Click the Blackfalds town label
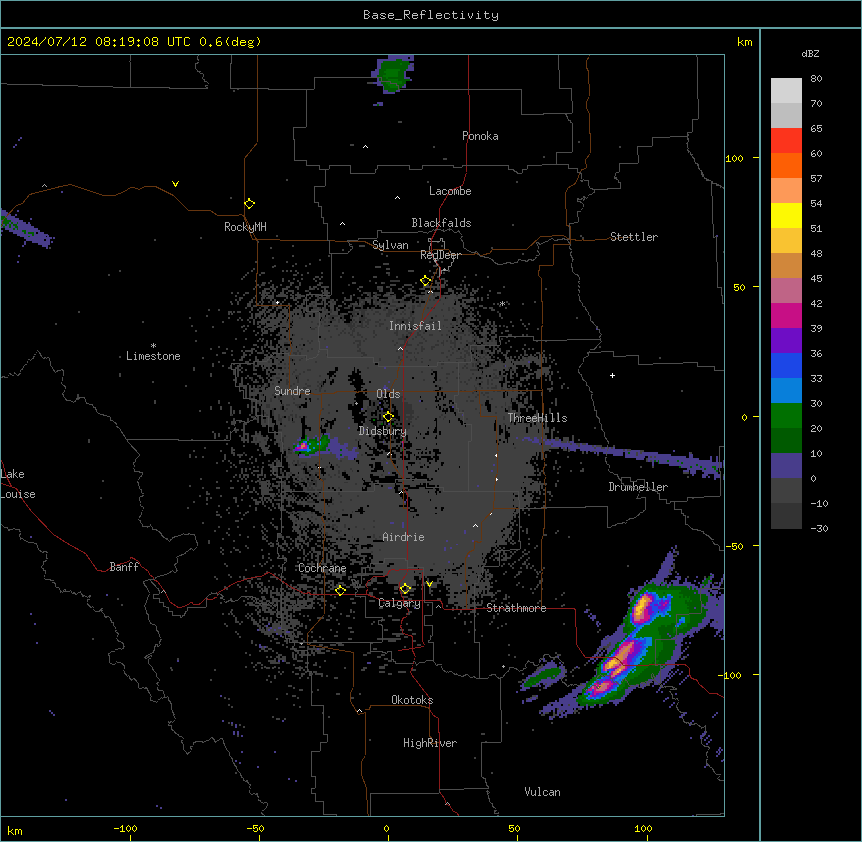 (441, 223)
